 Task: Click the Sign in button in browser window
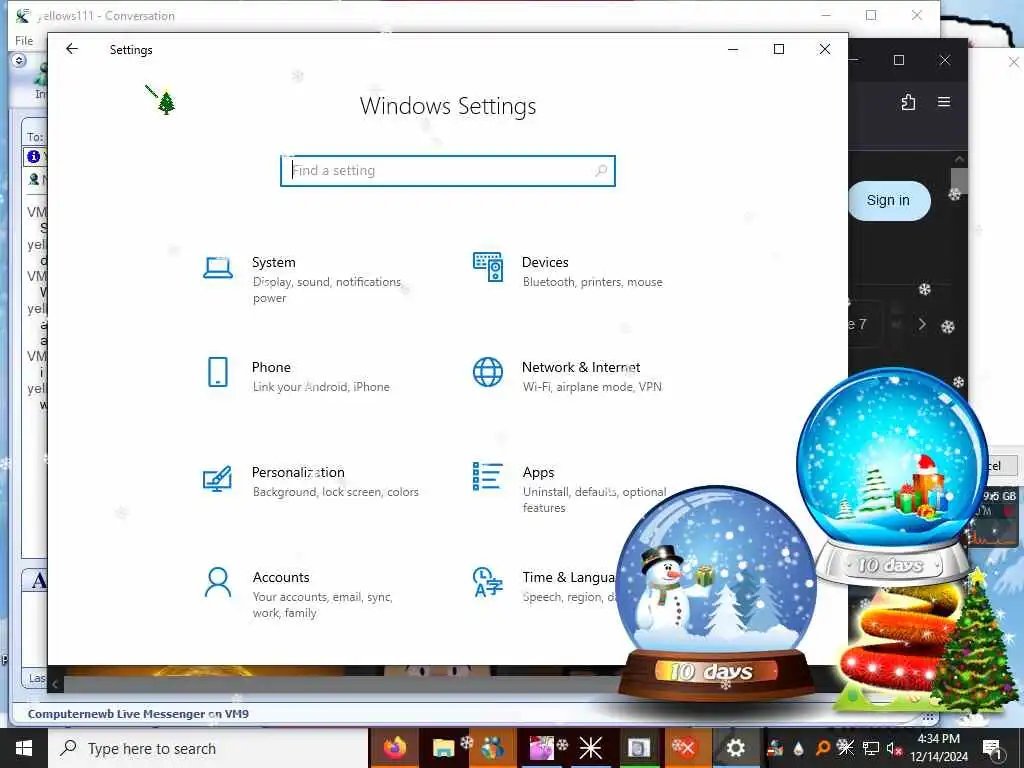click(x=888, y=200)
